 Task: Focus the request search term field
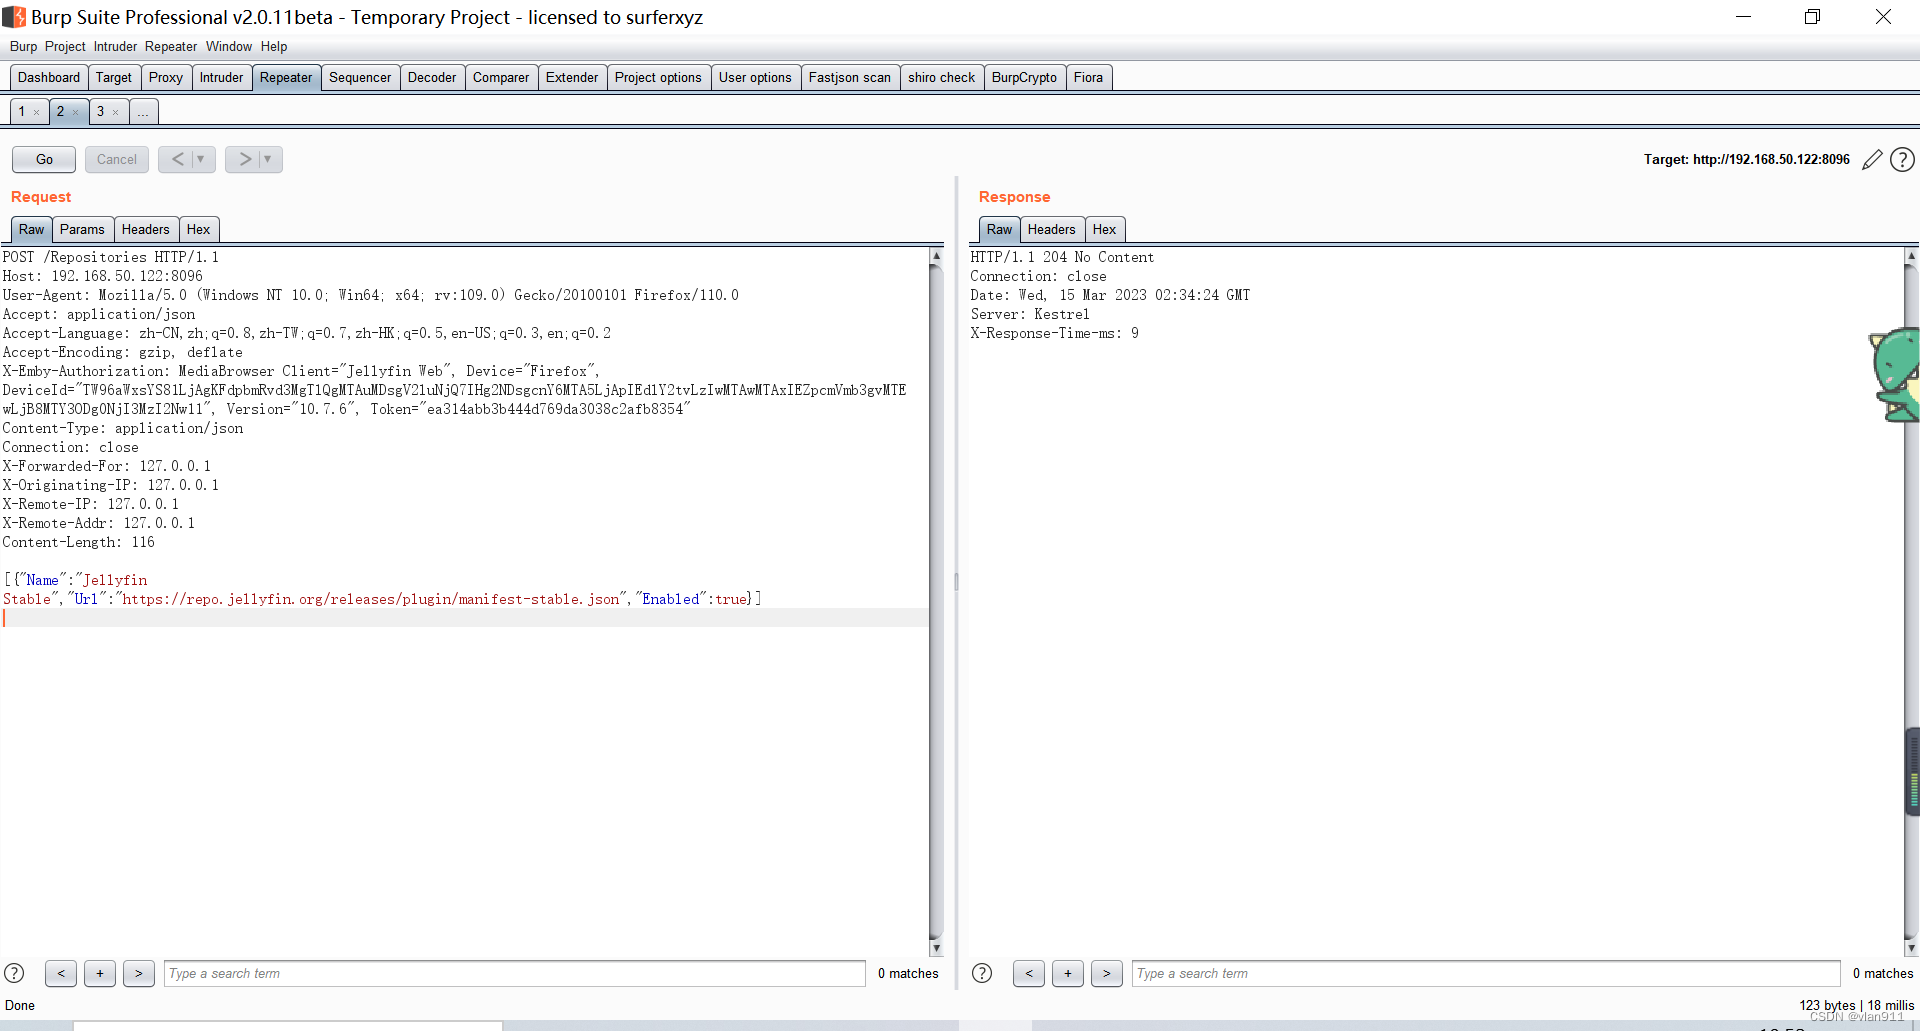coord(515,973)
